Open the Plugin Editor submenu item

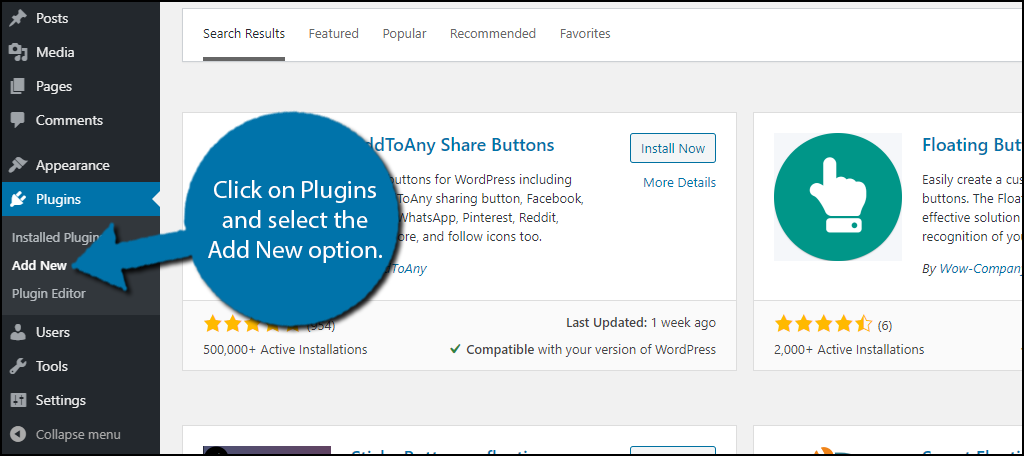tap(48, 294)
